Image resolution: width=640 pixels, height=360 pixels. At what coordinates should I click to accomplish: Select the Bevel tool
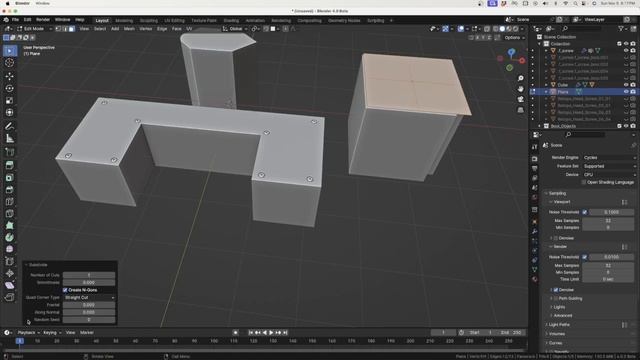coord(9,189)
